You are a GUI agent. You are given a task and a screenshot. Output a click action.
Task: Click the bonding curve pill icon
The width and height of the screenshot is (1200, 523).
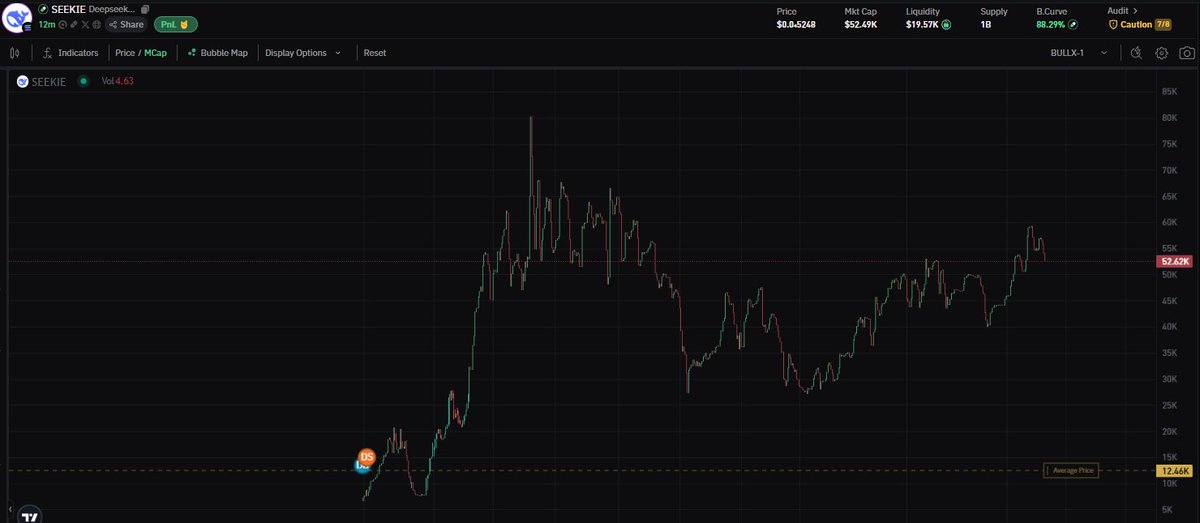click(x=1073, y=25)
